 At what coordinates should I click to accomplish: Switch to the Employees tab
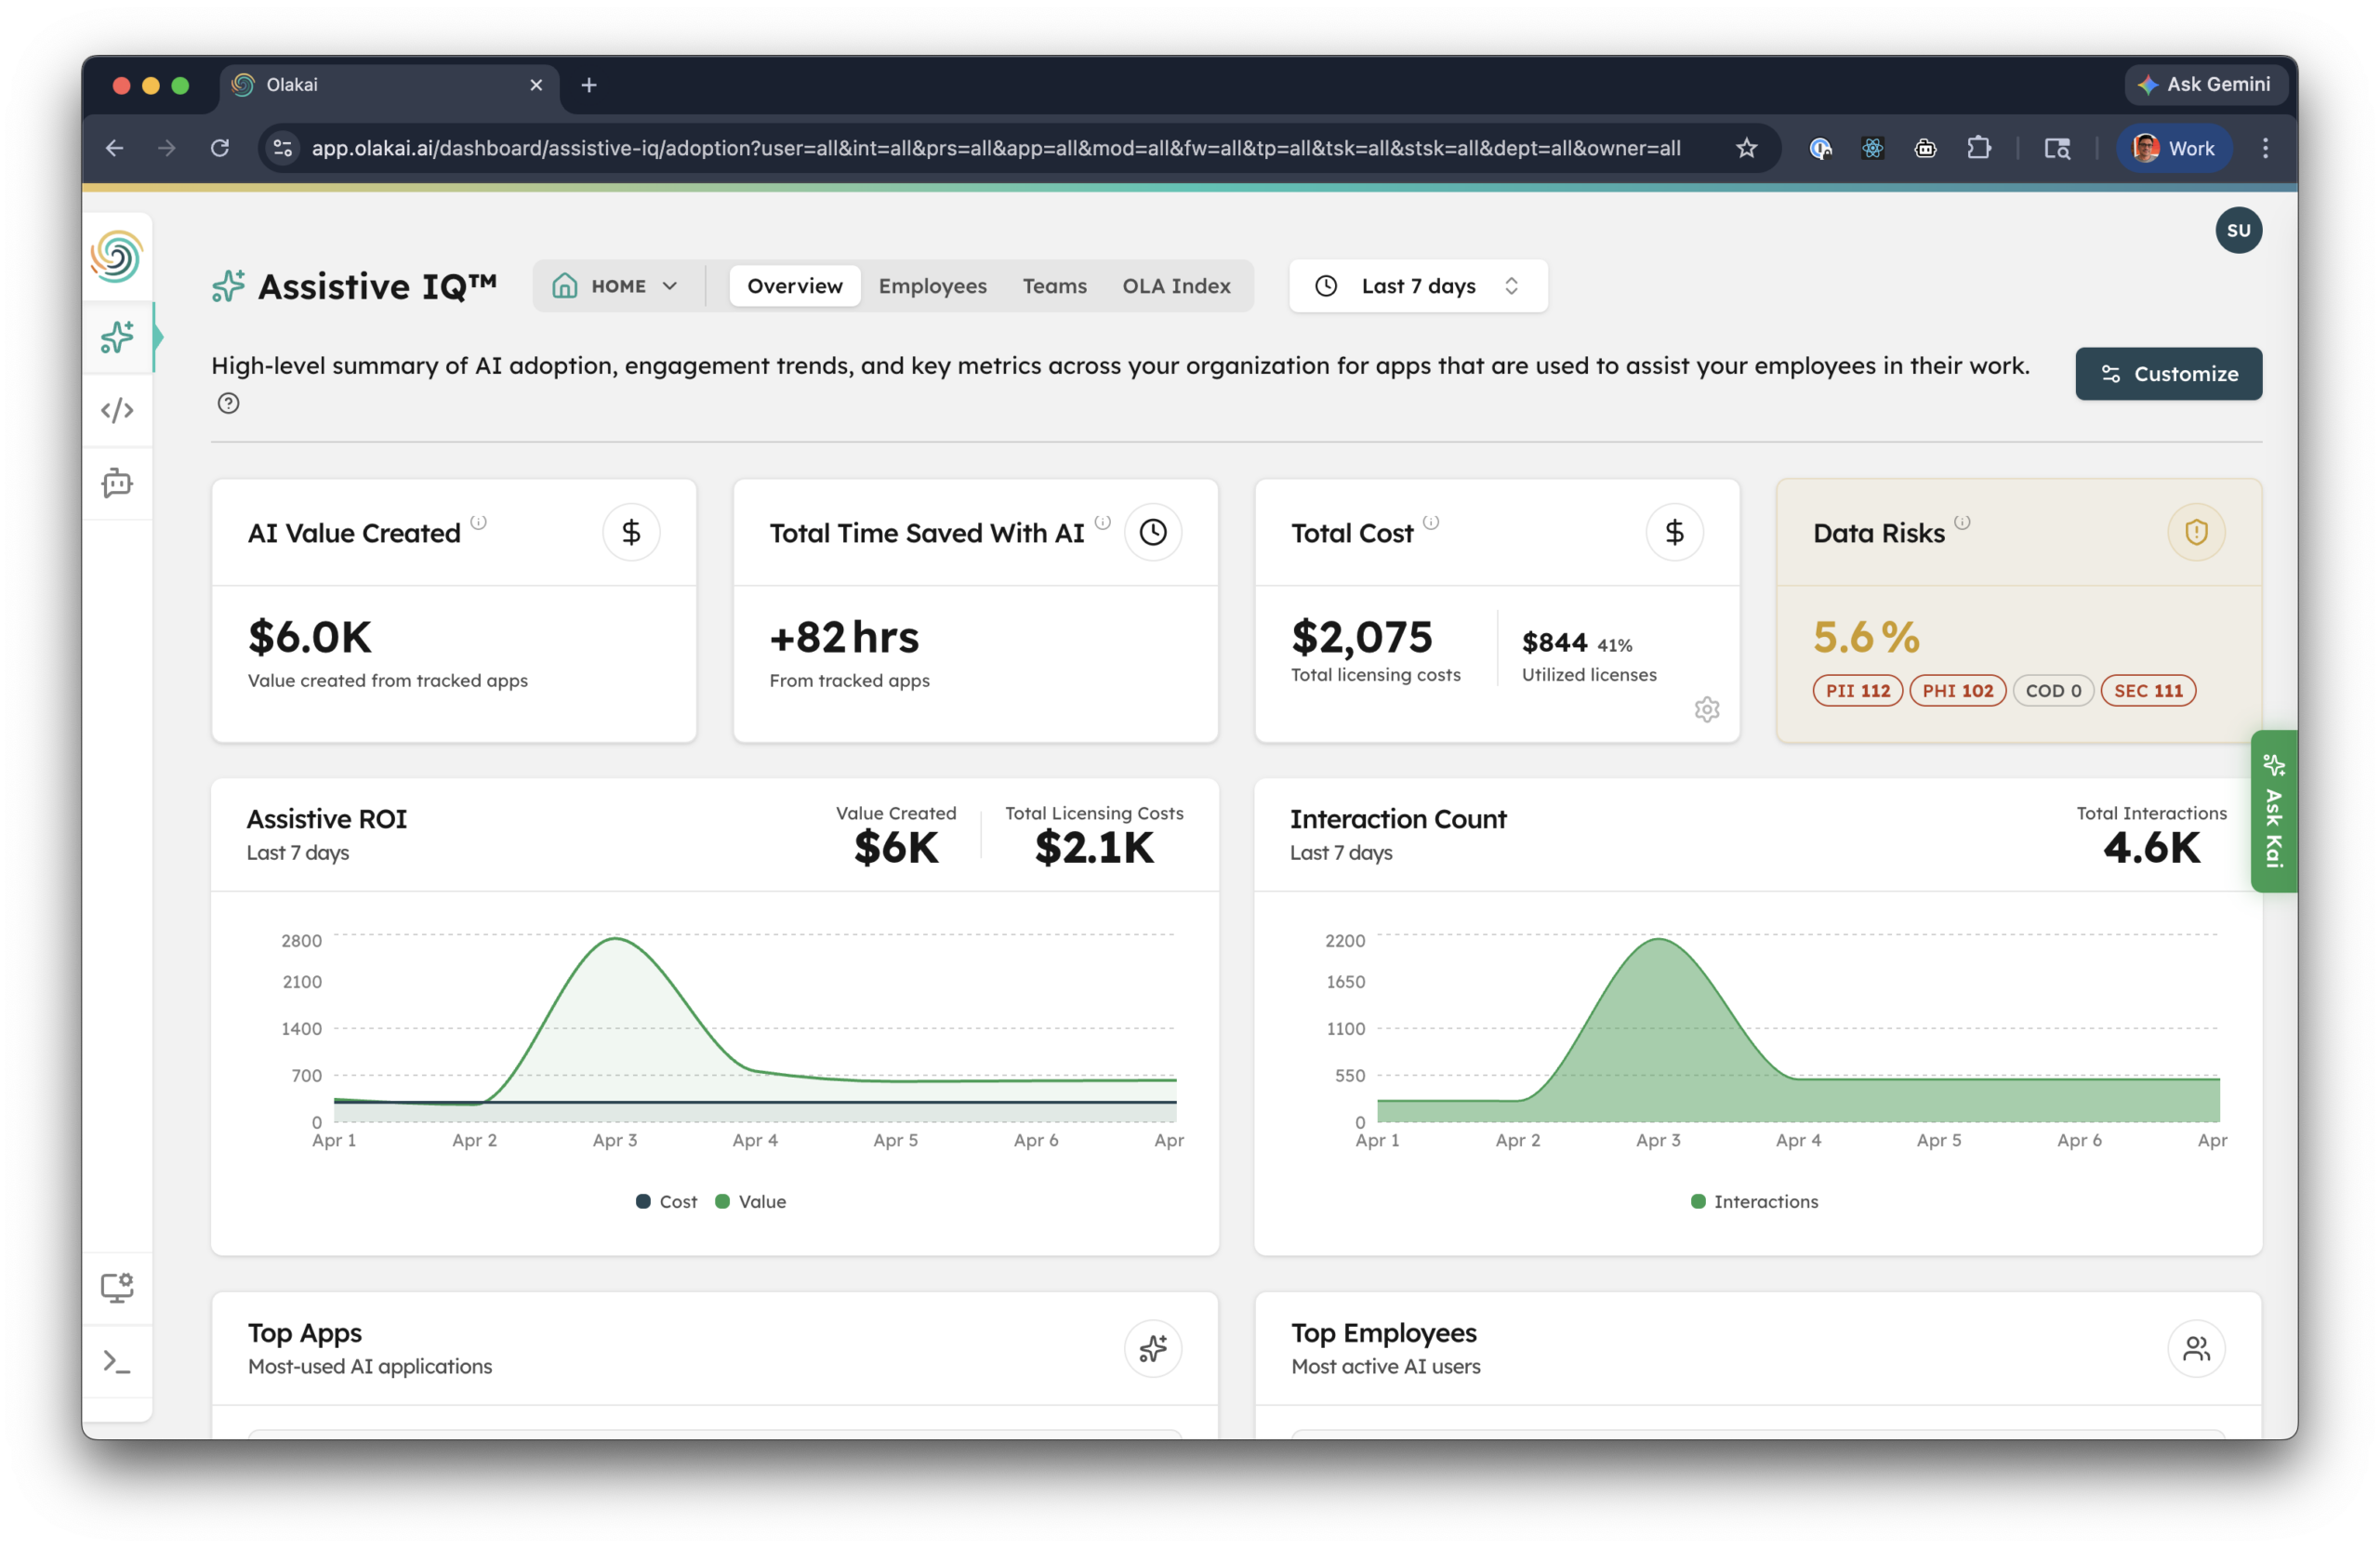click(932, 285)
